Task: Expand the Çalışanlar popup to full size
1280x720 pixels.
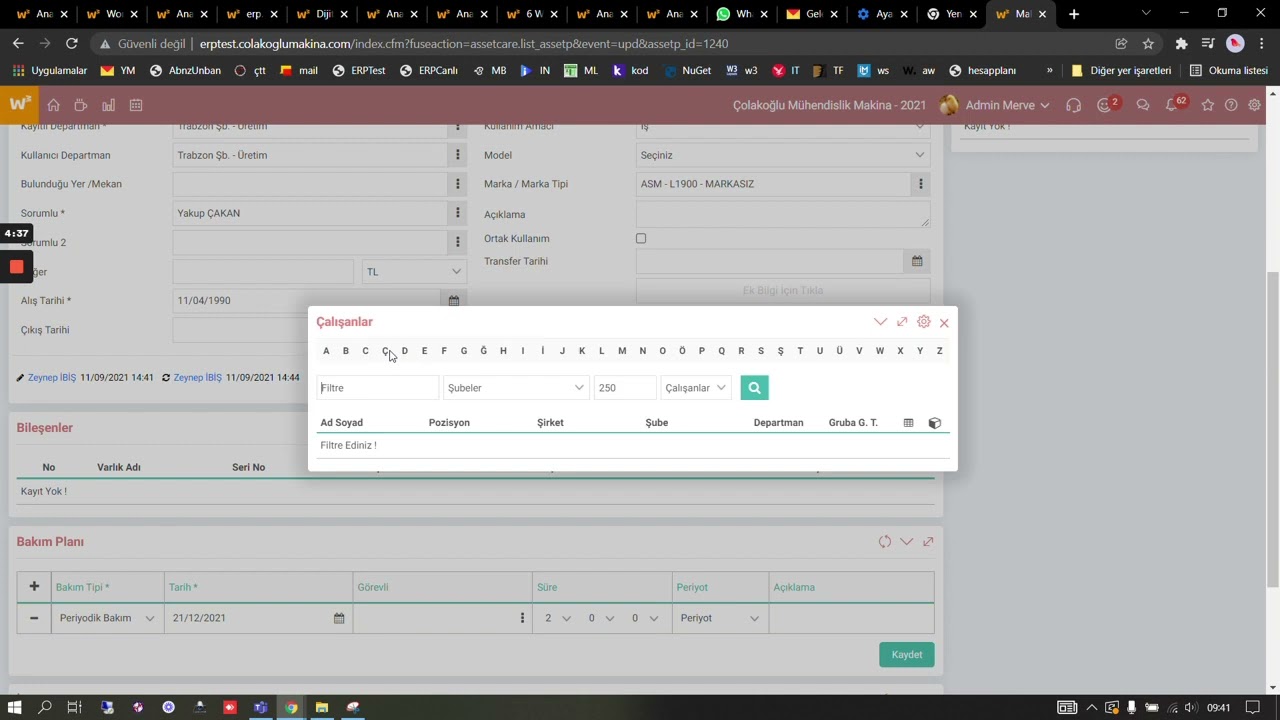Action: tap(902, 322)
